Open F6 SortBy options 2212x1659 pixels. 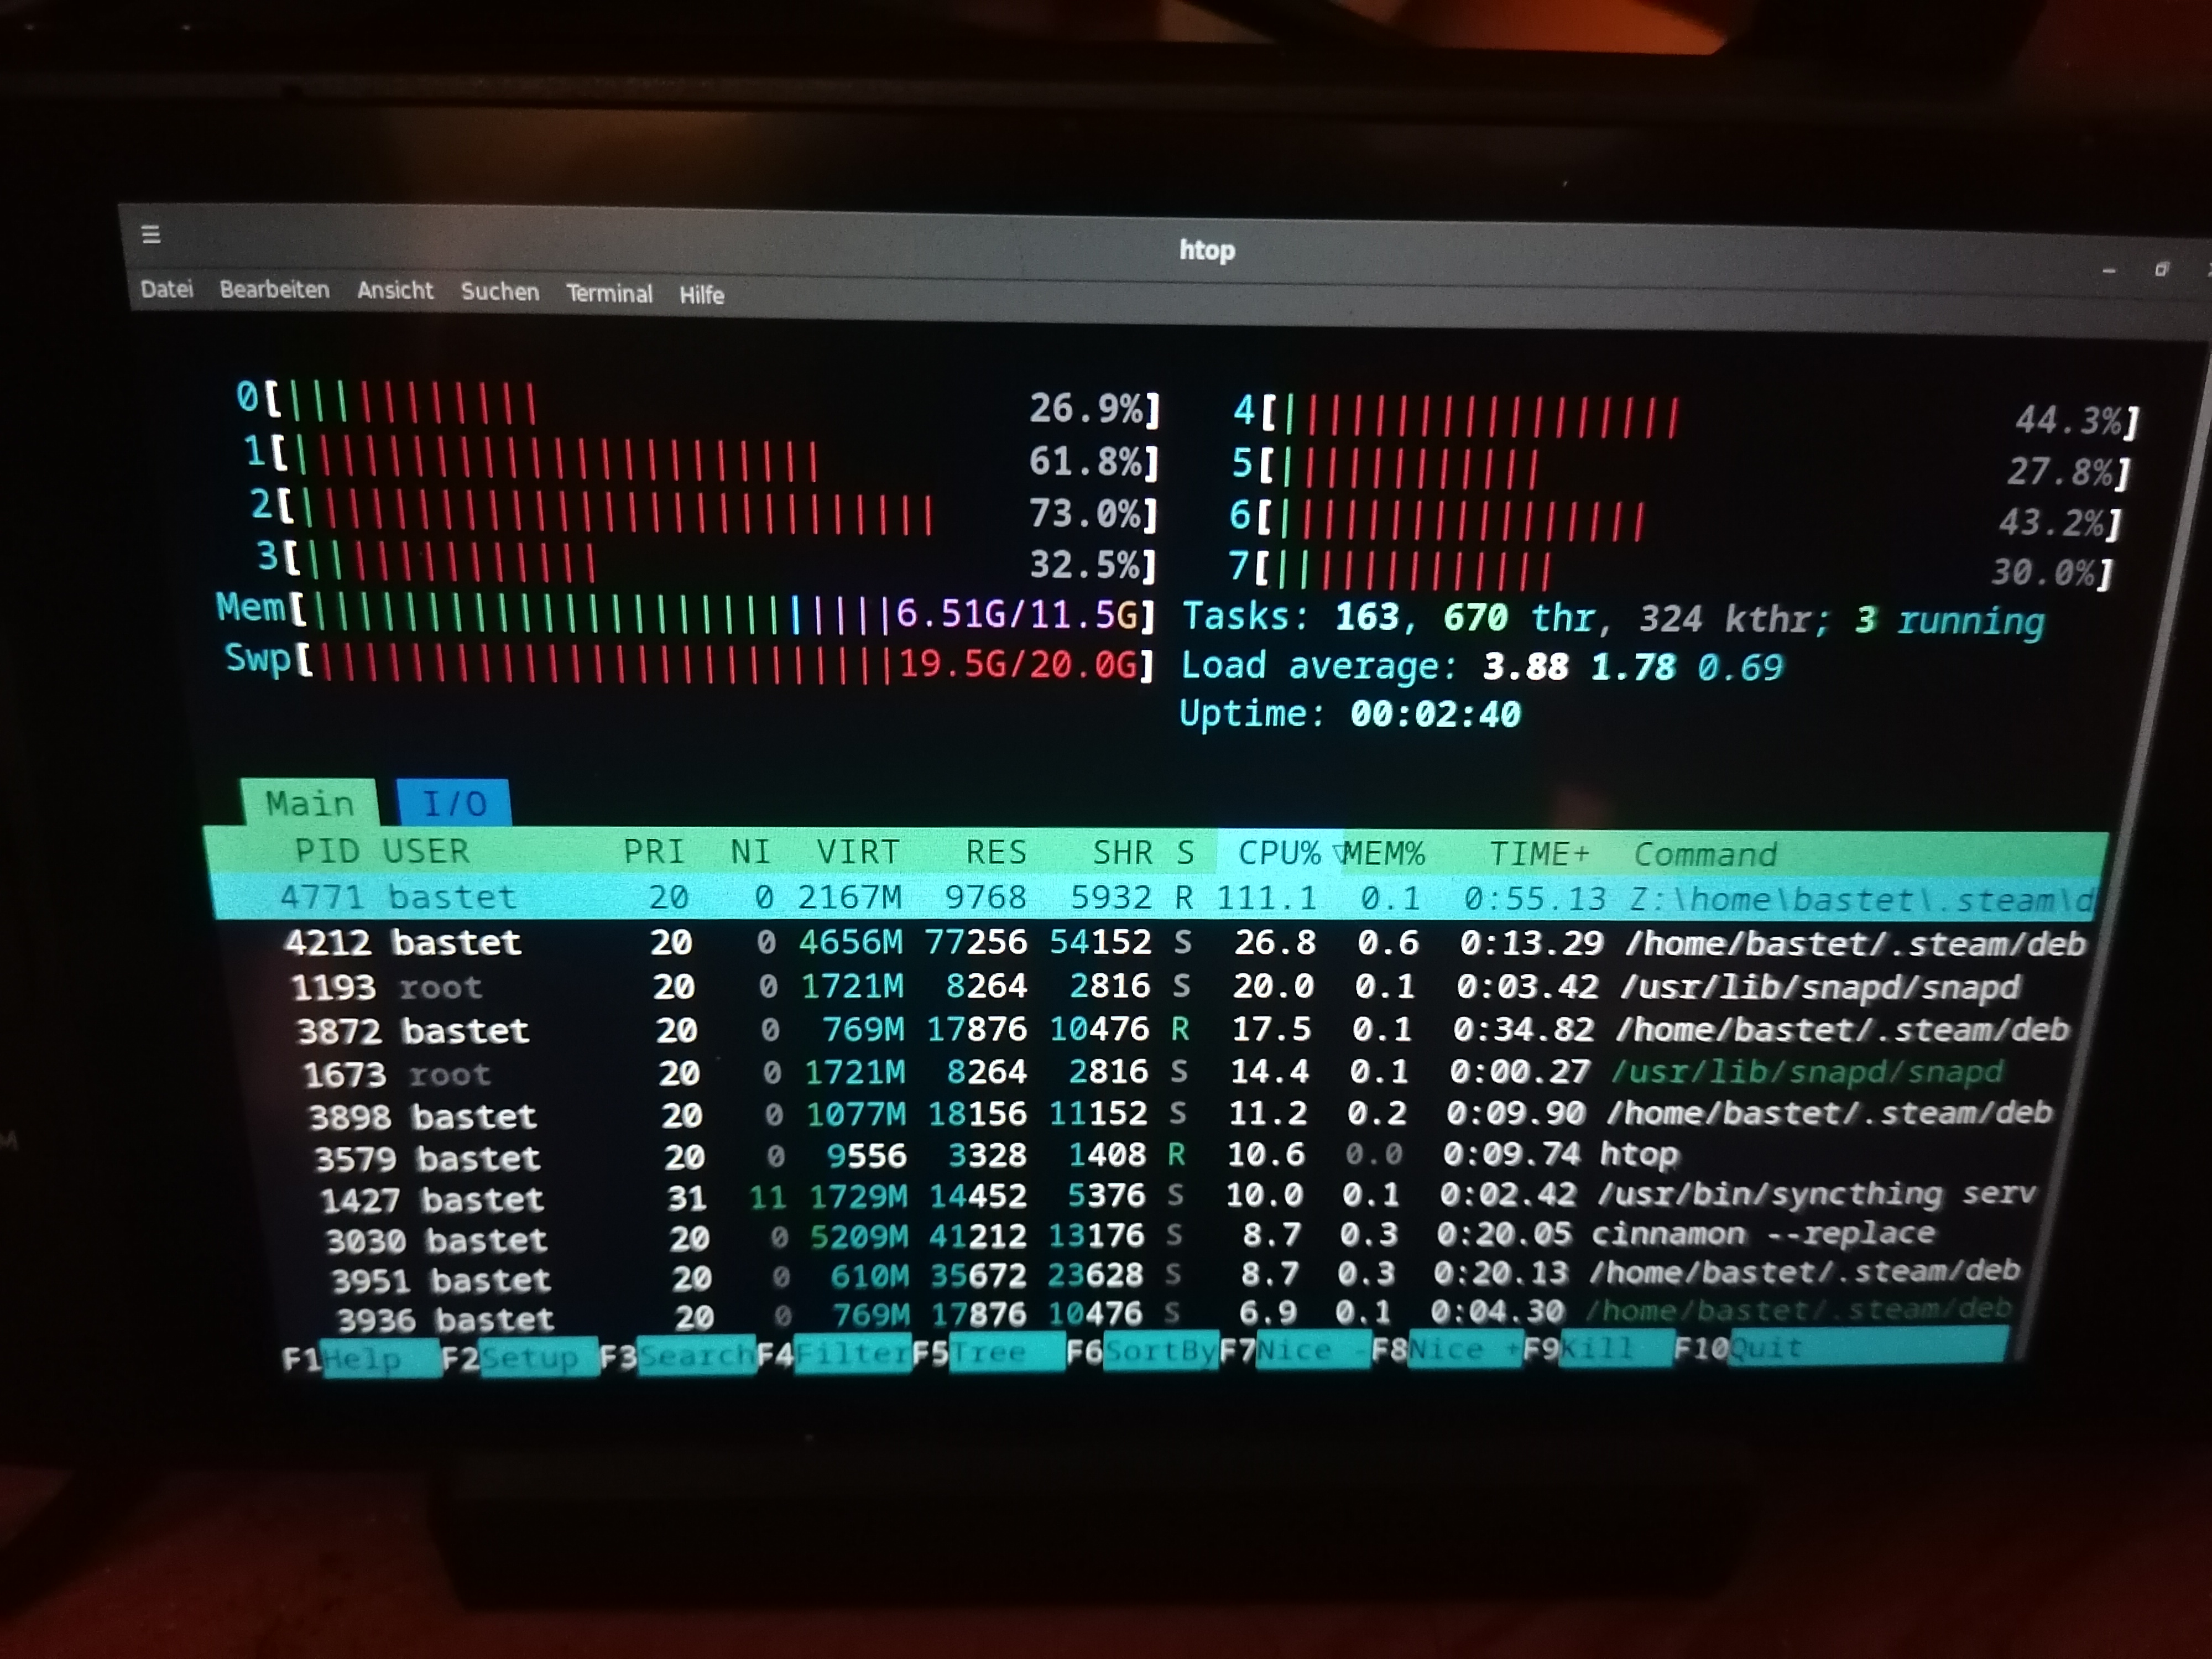click(x=1160, y=1352)
